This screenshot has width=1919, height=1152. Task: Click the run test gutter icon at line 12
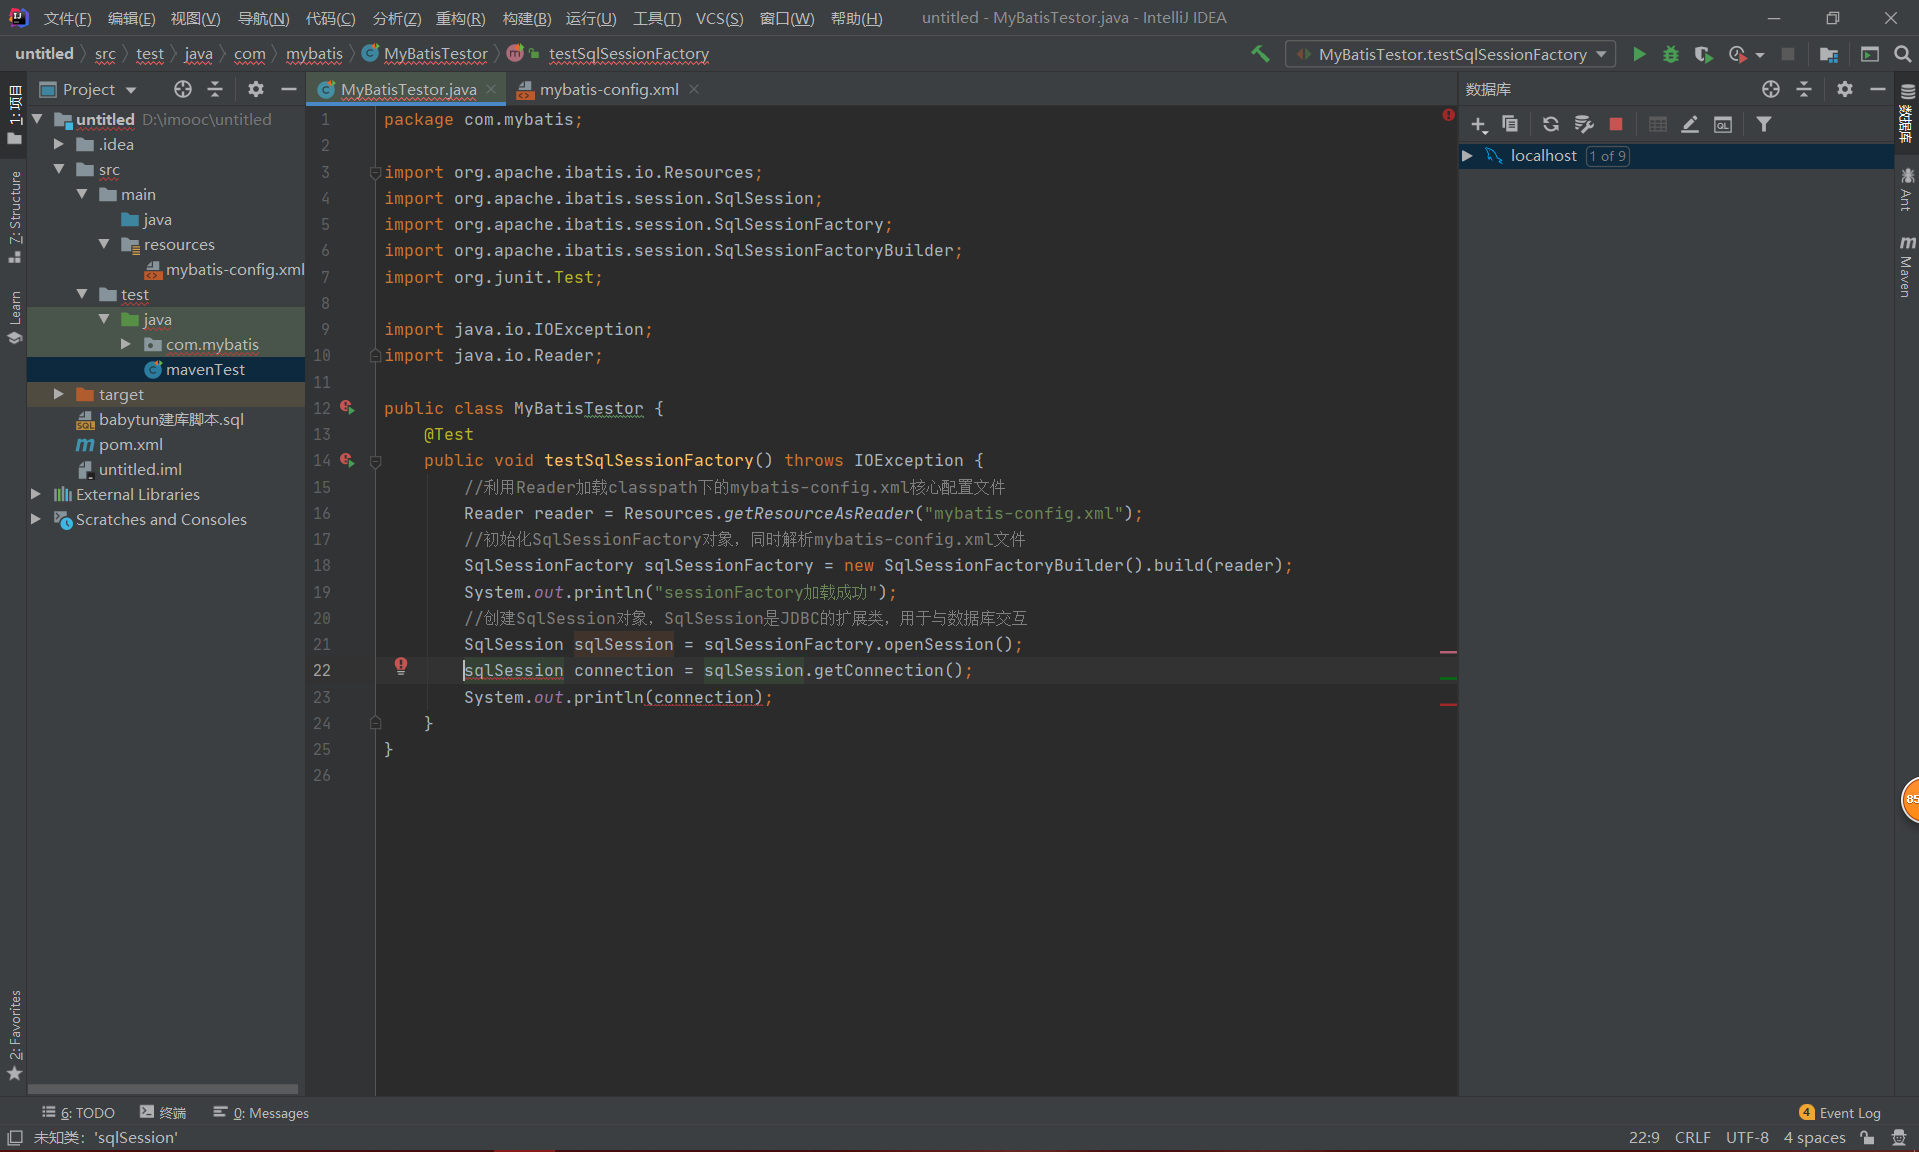click(x=347, y=407)
